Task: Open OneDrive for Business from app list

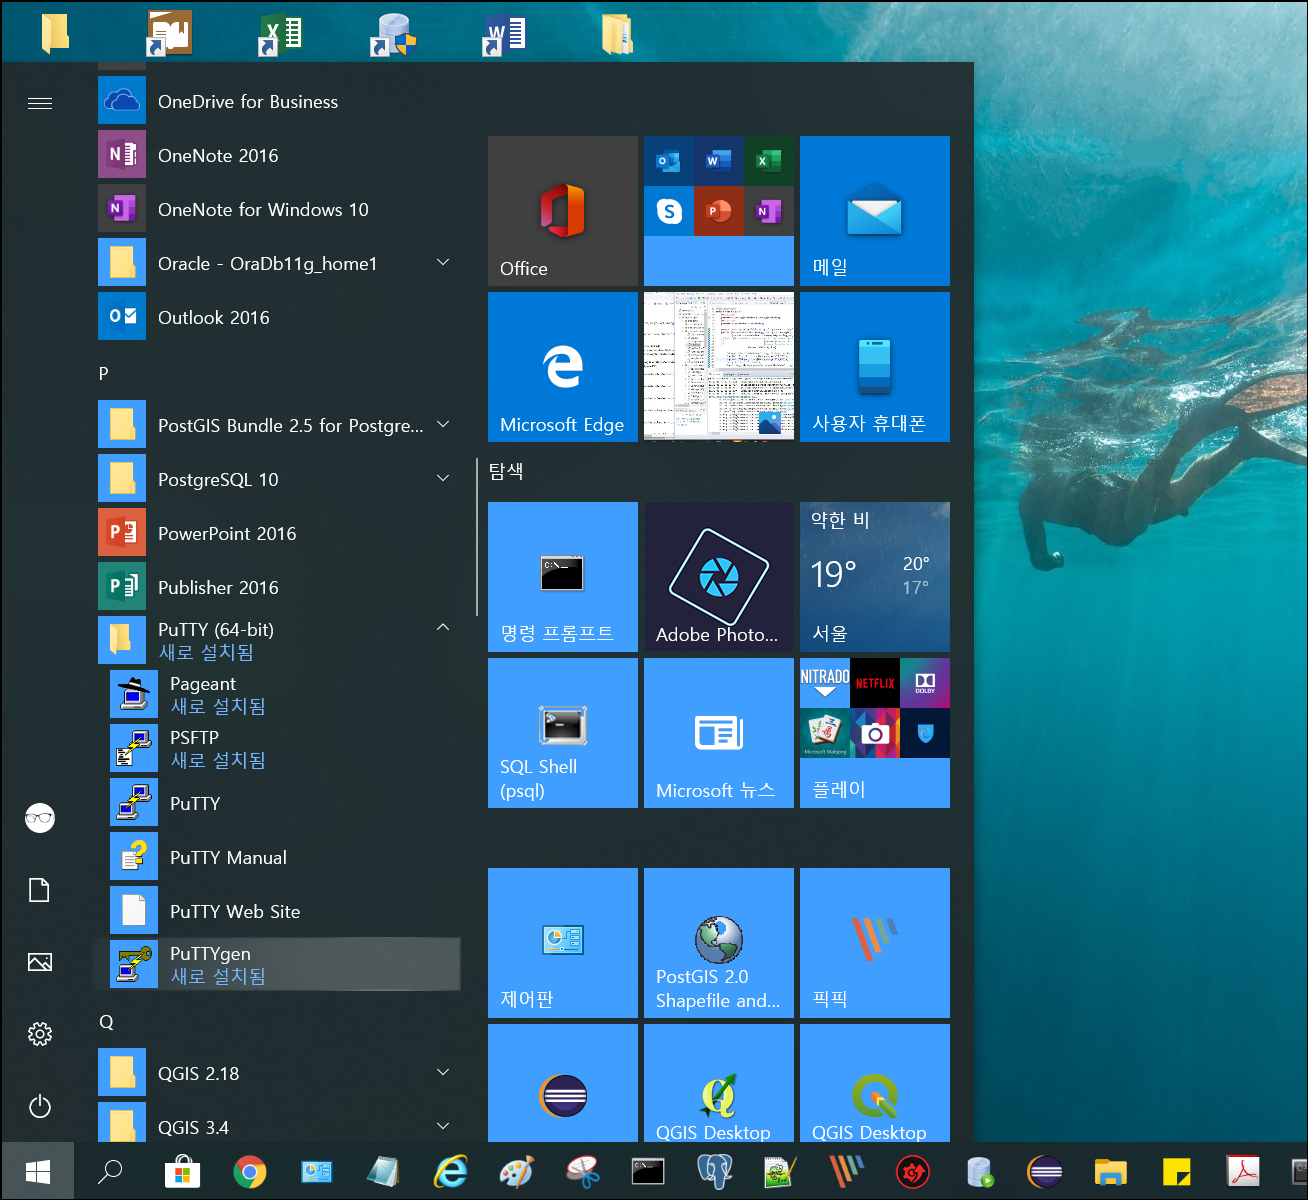Action: (x=278, y=101)
